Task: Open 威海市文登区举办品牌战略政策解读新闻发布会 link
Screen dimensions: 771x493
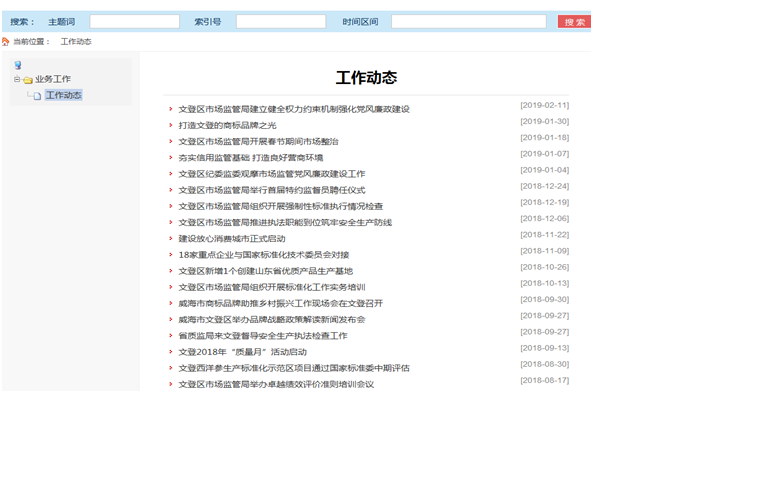Action: [x=272, y=320]
